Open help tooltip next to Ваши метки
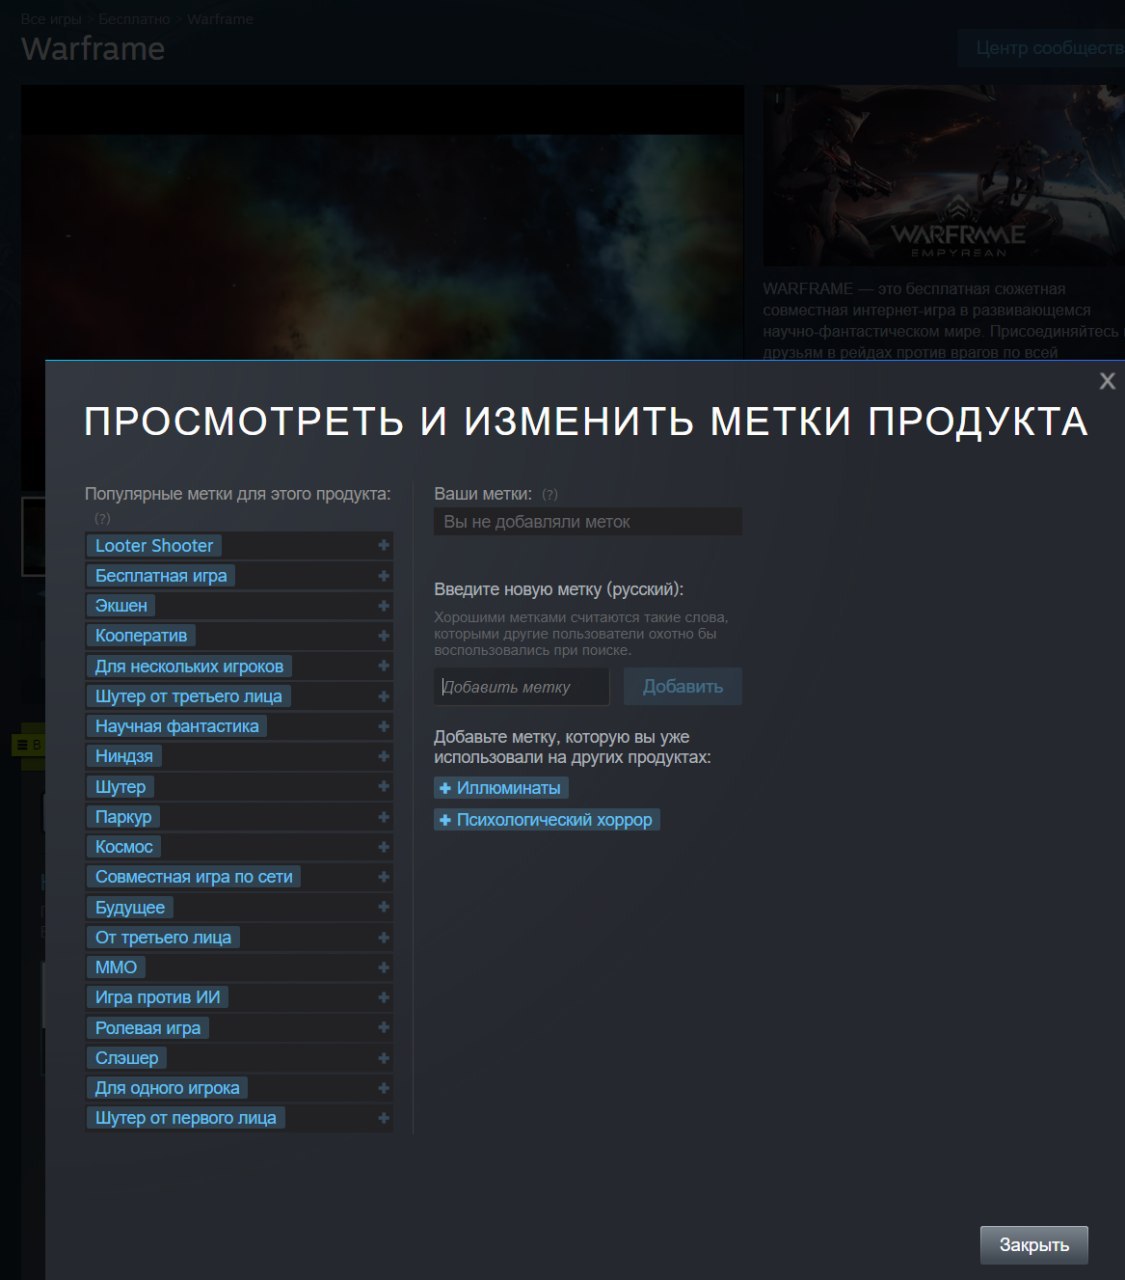Viewport: 1125px width, 1280px height. pos(549,494)
